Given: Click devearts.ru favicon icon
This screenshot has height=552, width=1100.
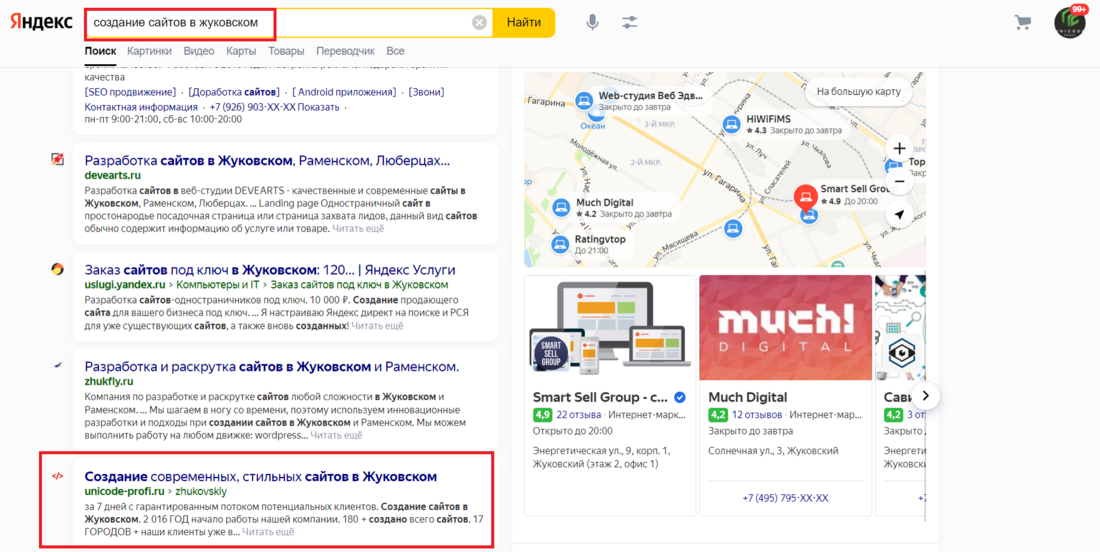Looking at the screenshot, I should click(x=58, y=159).
